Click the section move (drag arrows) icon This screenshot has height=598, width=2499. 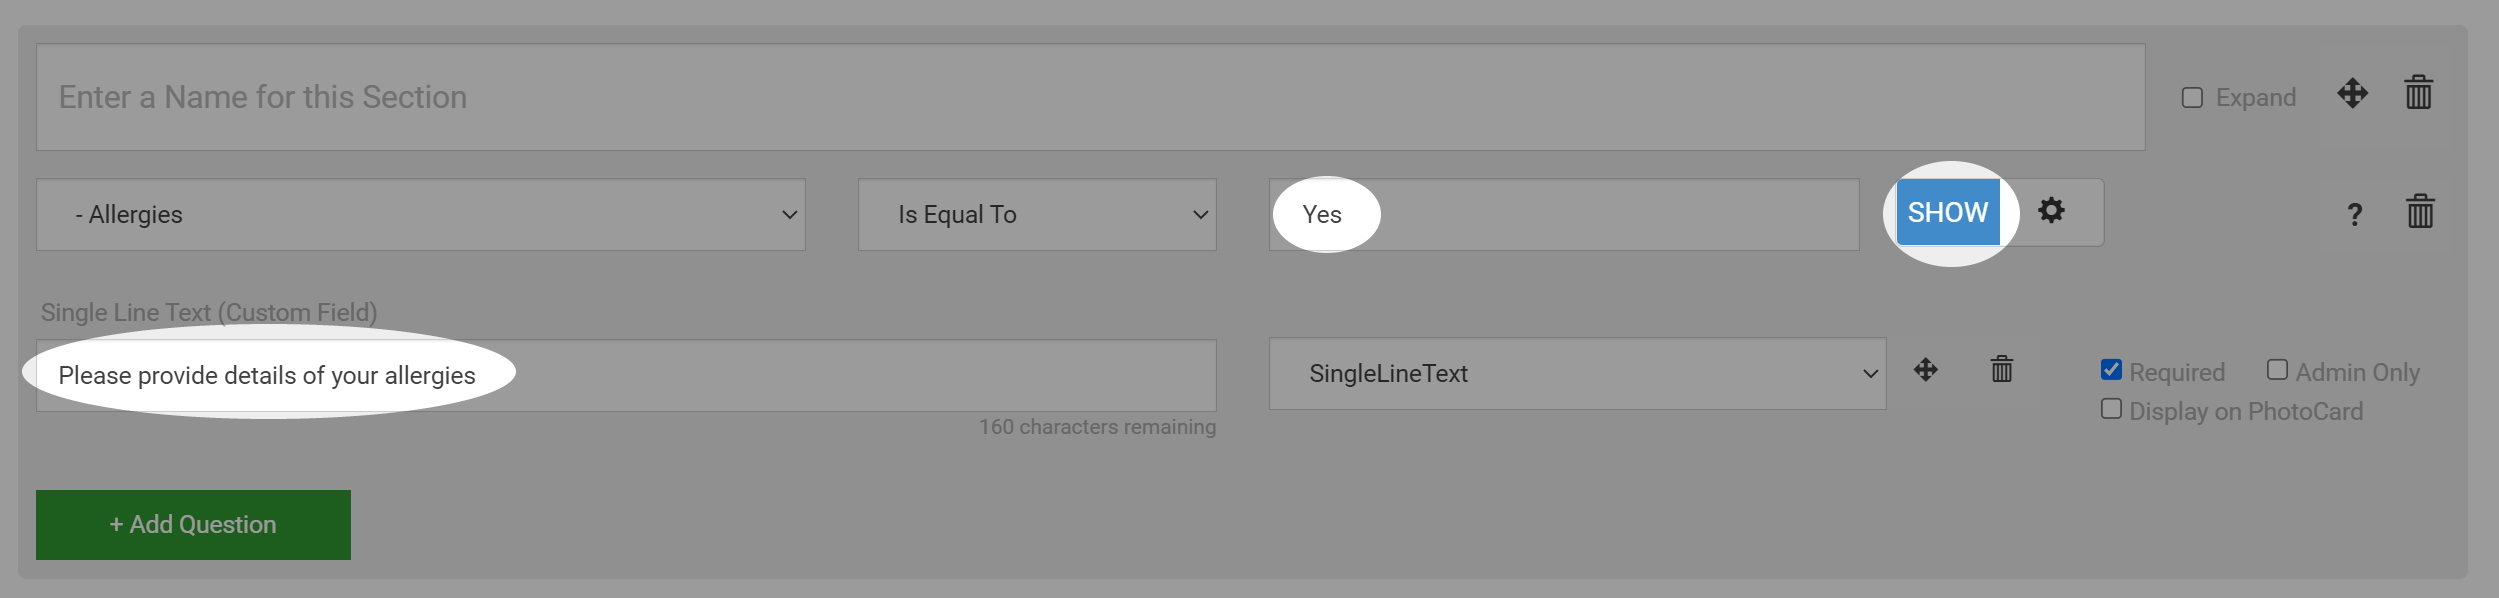click(2352, 94)
